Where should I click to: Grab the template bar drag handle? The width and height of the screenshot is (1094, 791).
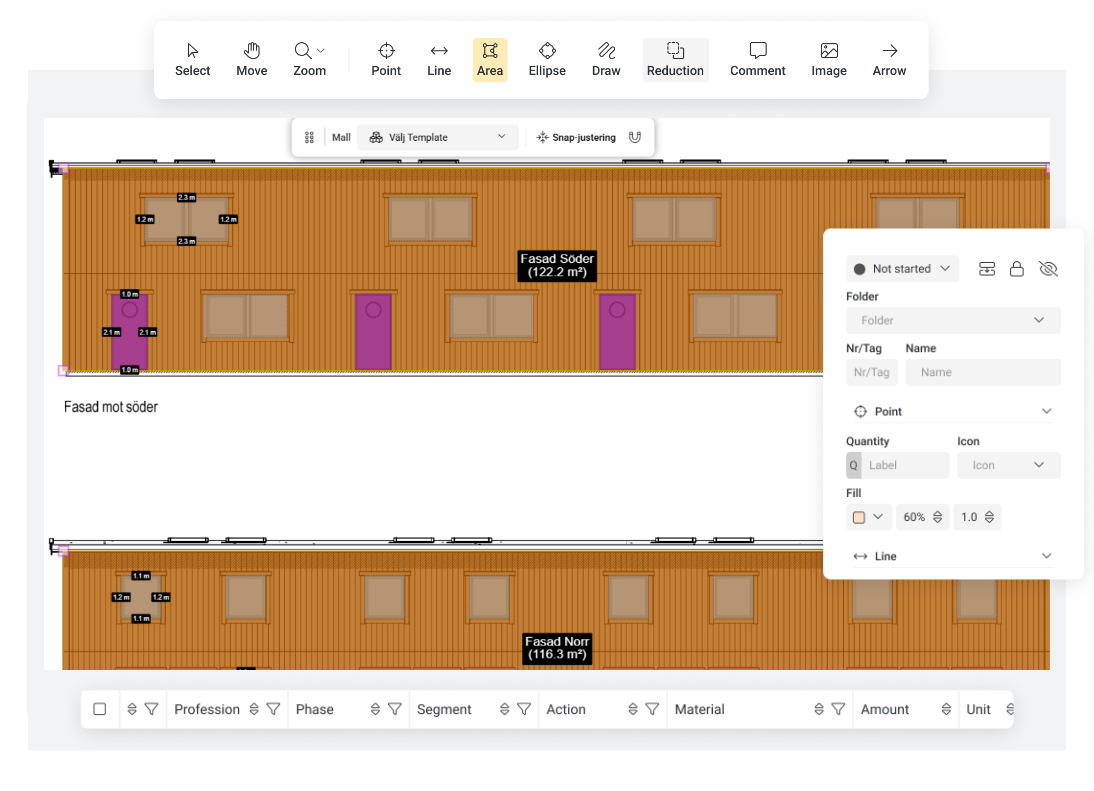click(309, 137)
